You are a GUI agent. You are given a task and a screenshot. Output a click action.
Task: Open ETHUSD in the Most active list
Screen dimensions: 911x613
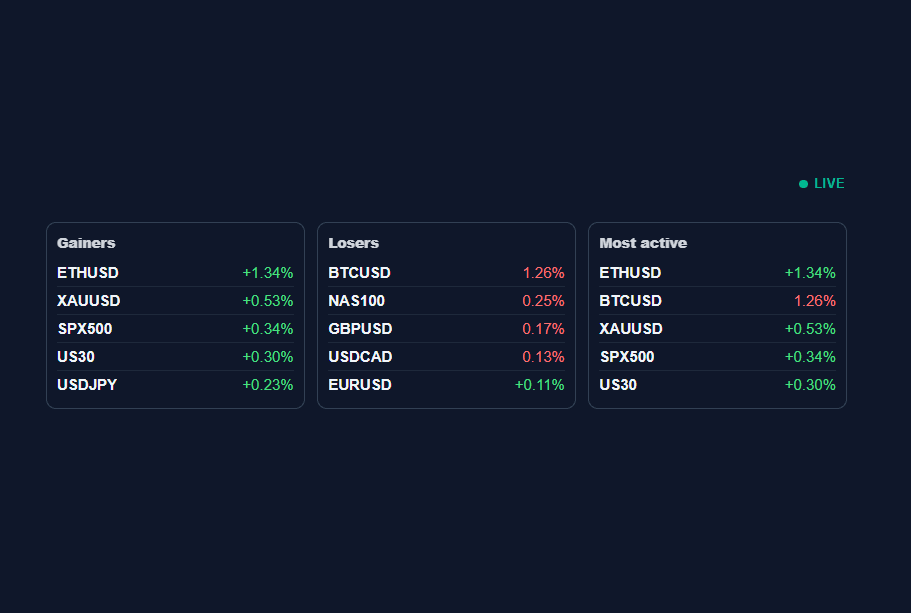[630, 273]
